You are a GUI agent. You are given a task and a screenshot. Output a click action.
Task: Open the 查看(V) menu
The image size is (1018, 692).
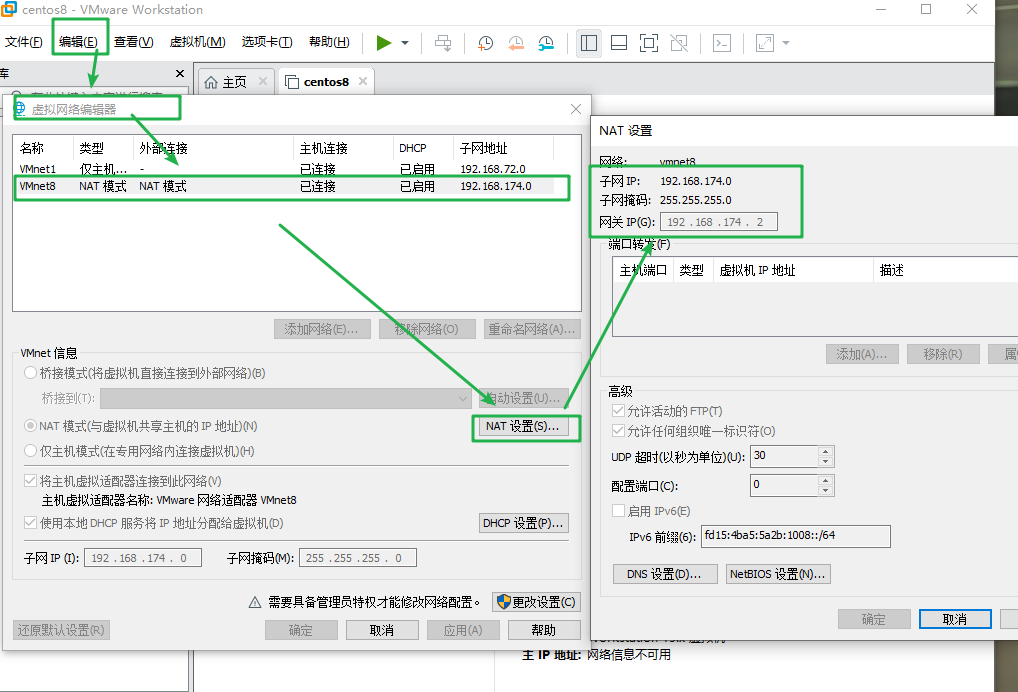(134, 42)
